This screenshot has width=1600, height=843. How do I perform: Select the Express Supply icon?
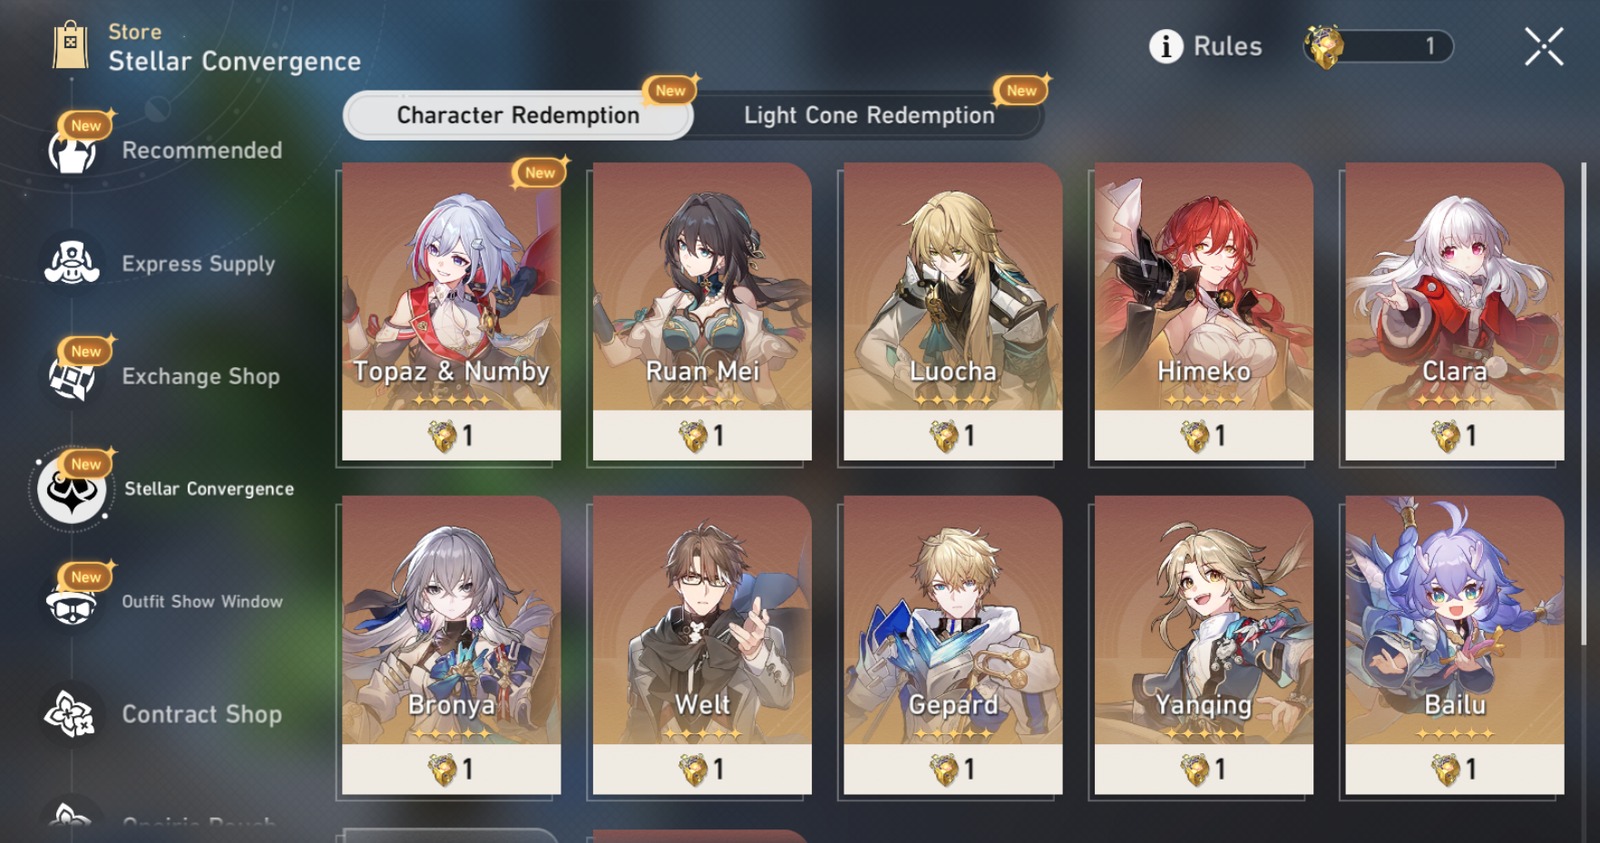[72, 263]
